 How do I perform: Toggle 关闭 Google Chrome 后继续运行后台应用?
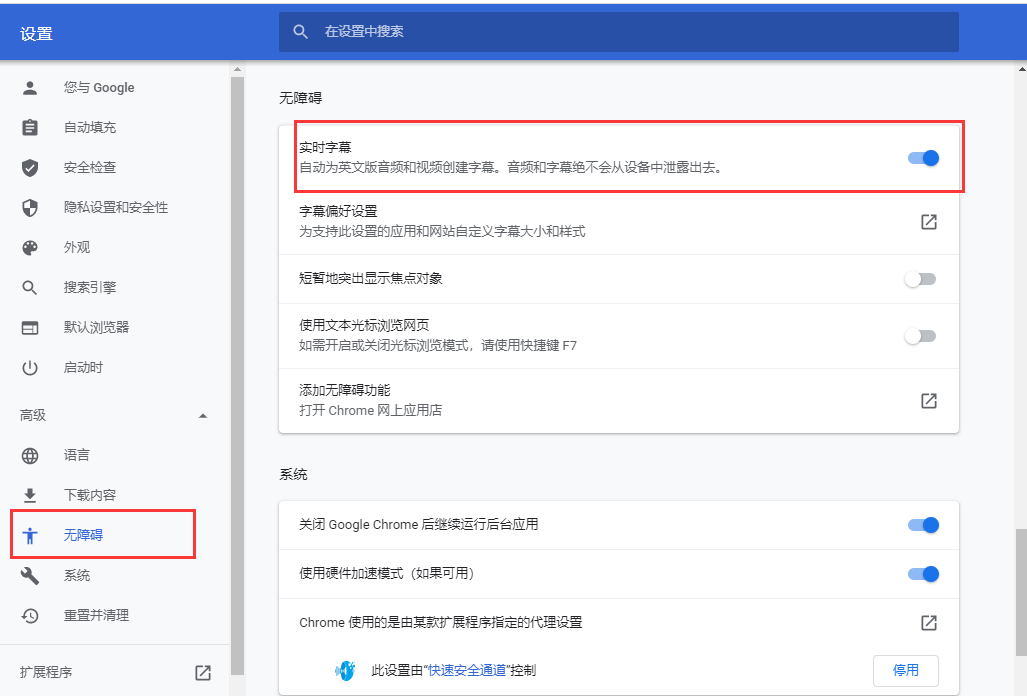tap(924, 525)
